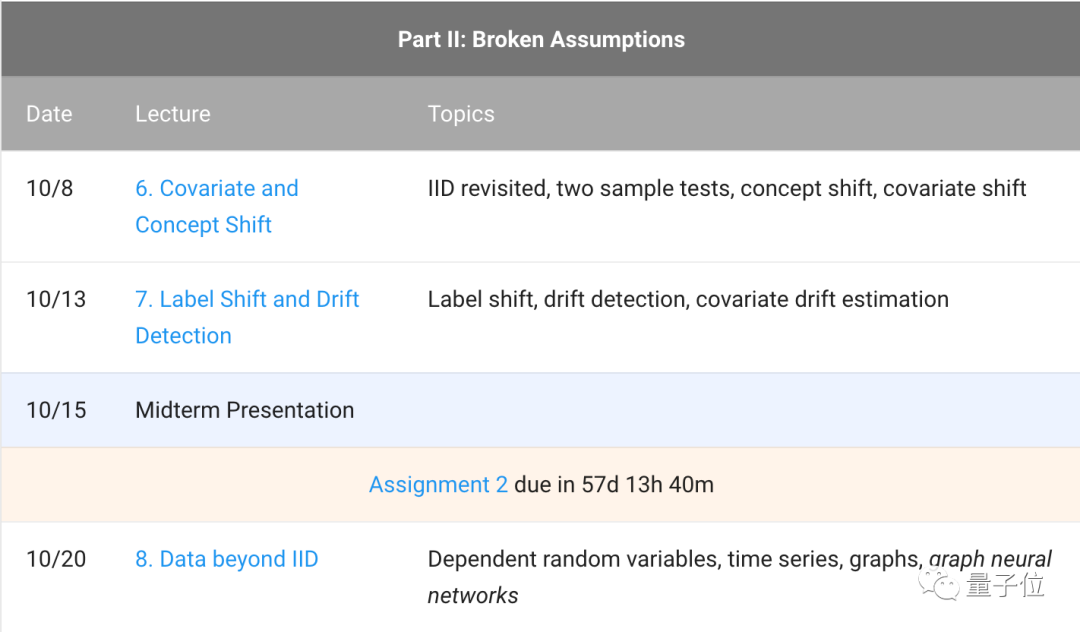Click the Topics column header
This screenshot has width=1080, height=632.
coord(461,114)
